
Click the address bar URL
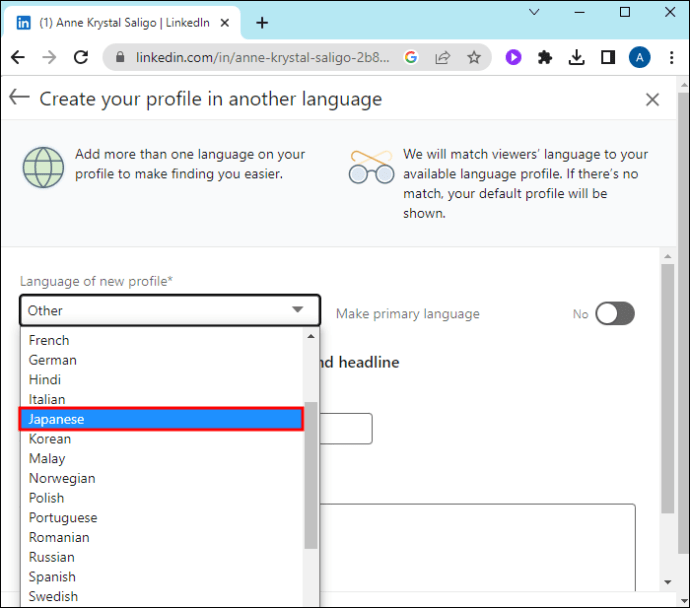click(262, 57)
